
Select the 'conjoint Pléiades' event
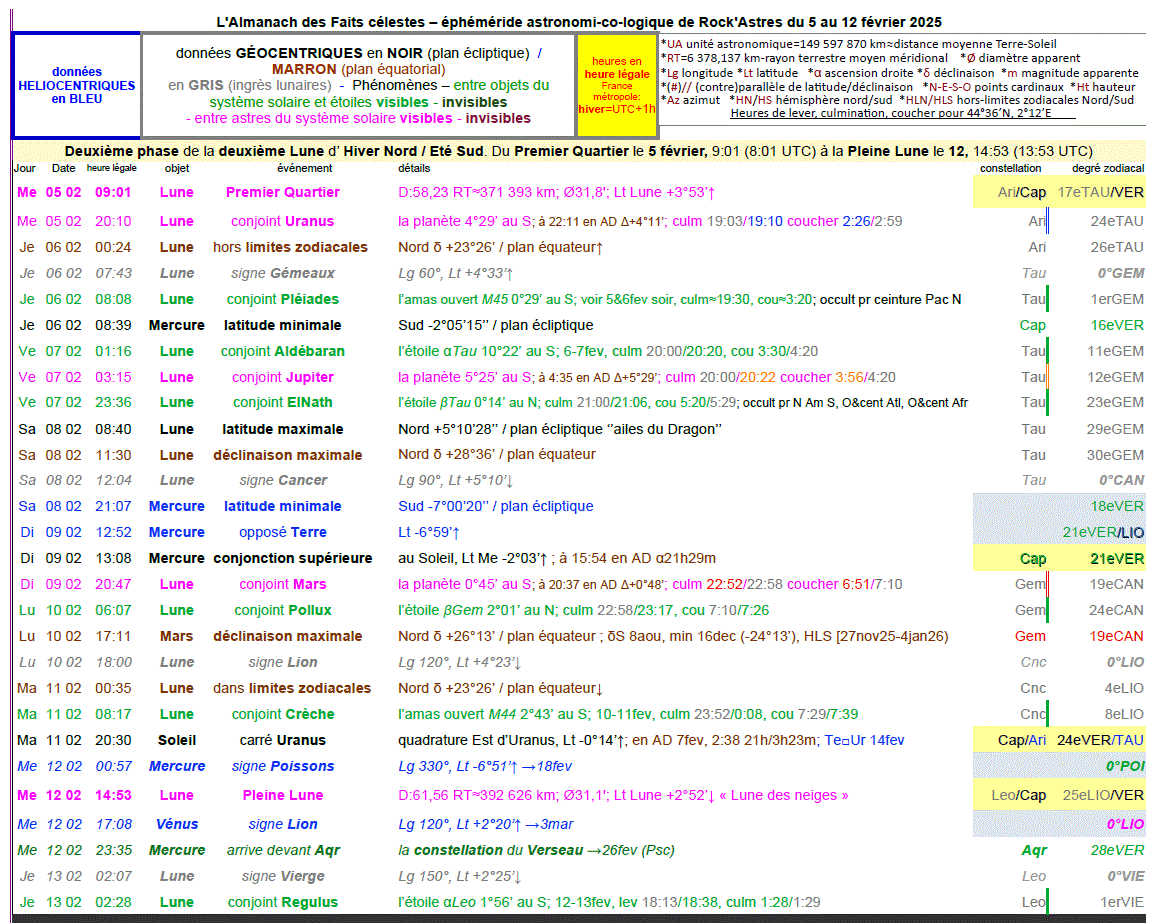tap(283, 299)
